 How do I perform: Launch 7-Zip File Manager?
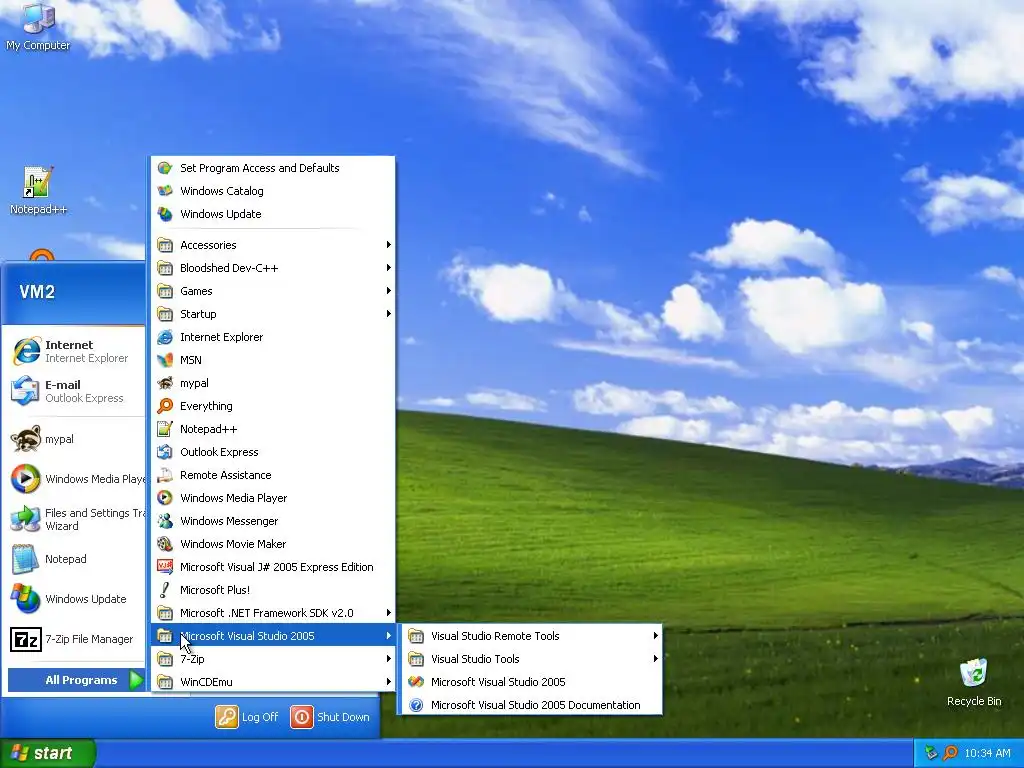pyautogui.click(x=76, y=639)
